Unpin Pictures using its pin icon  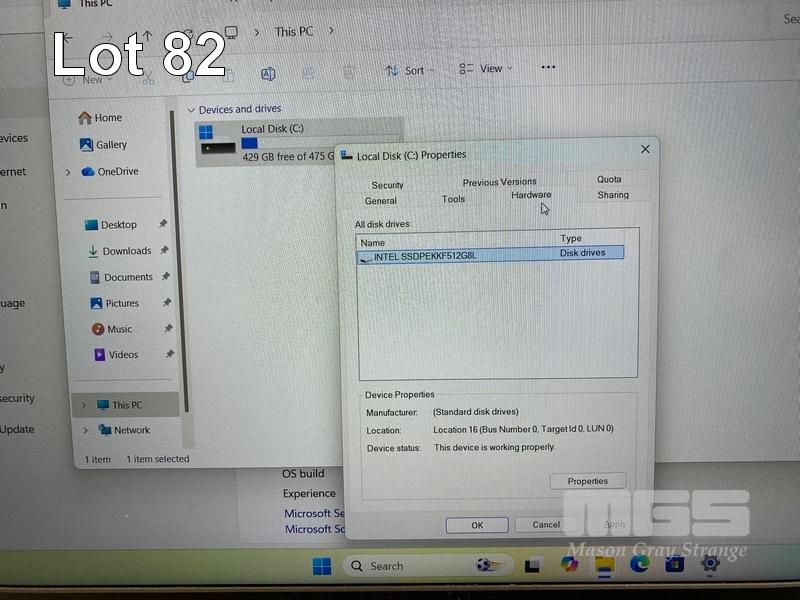(167, 302)
